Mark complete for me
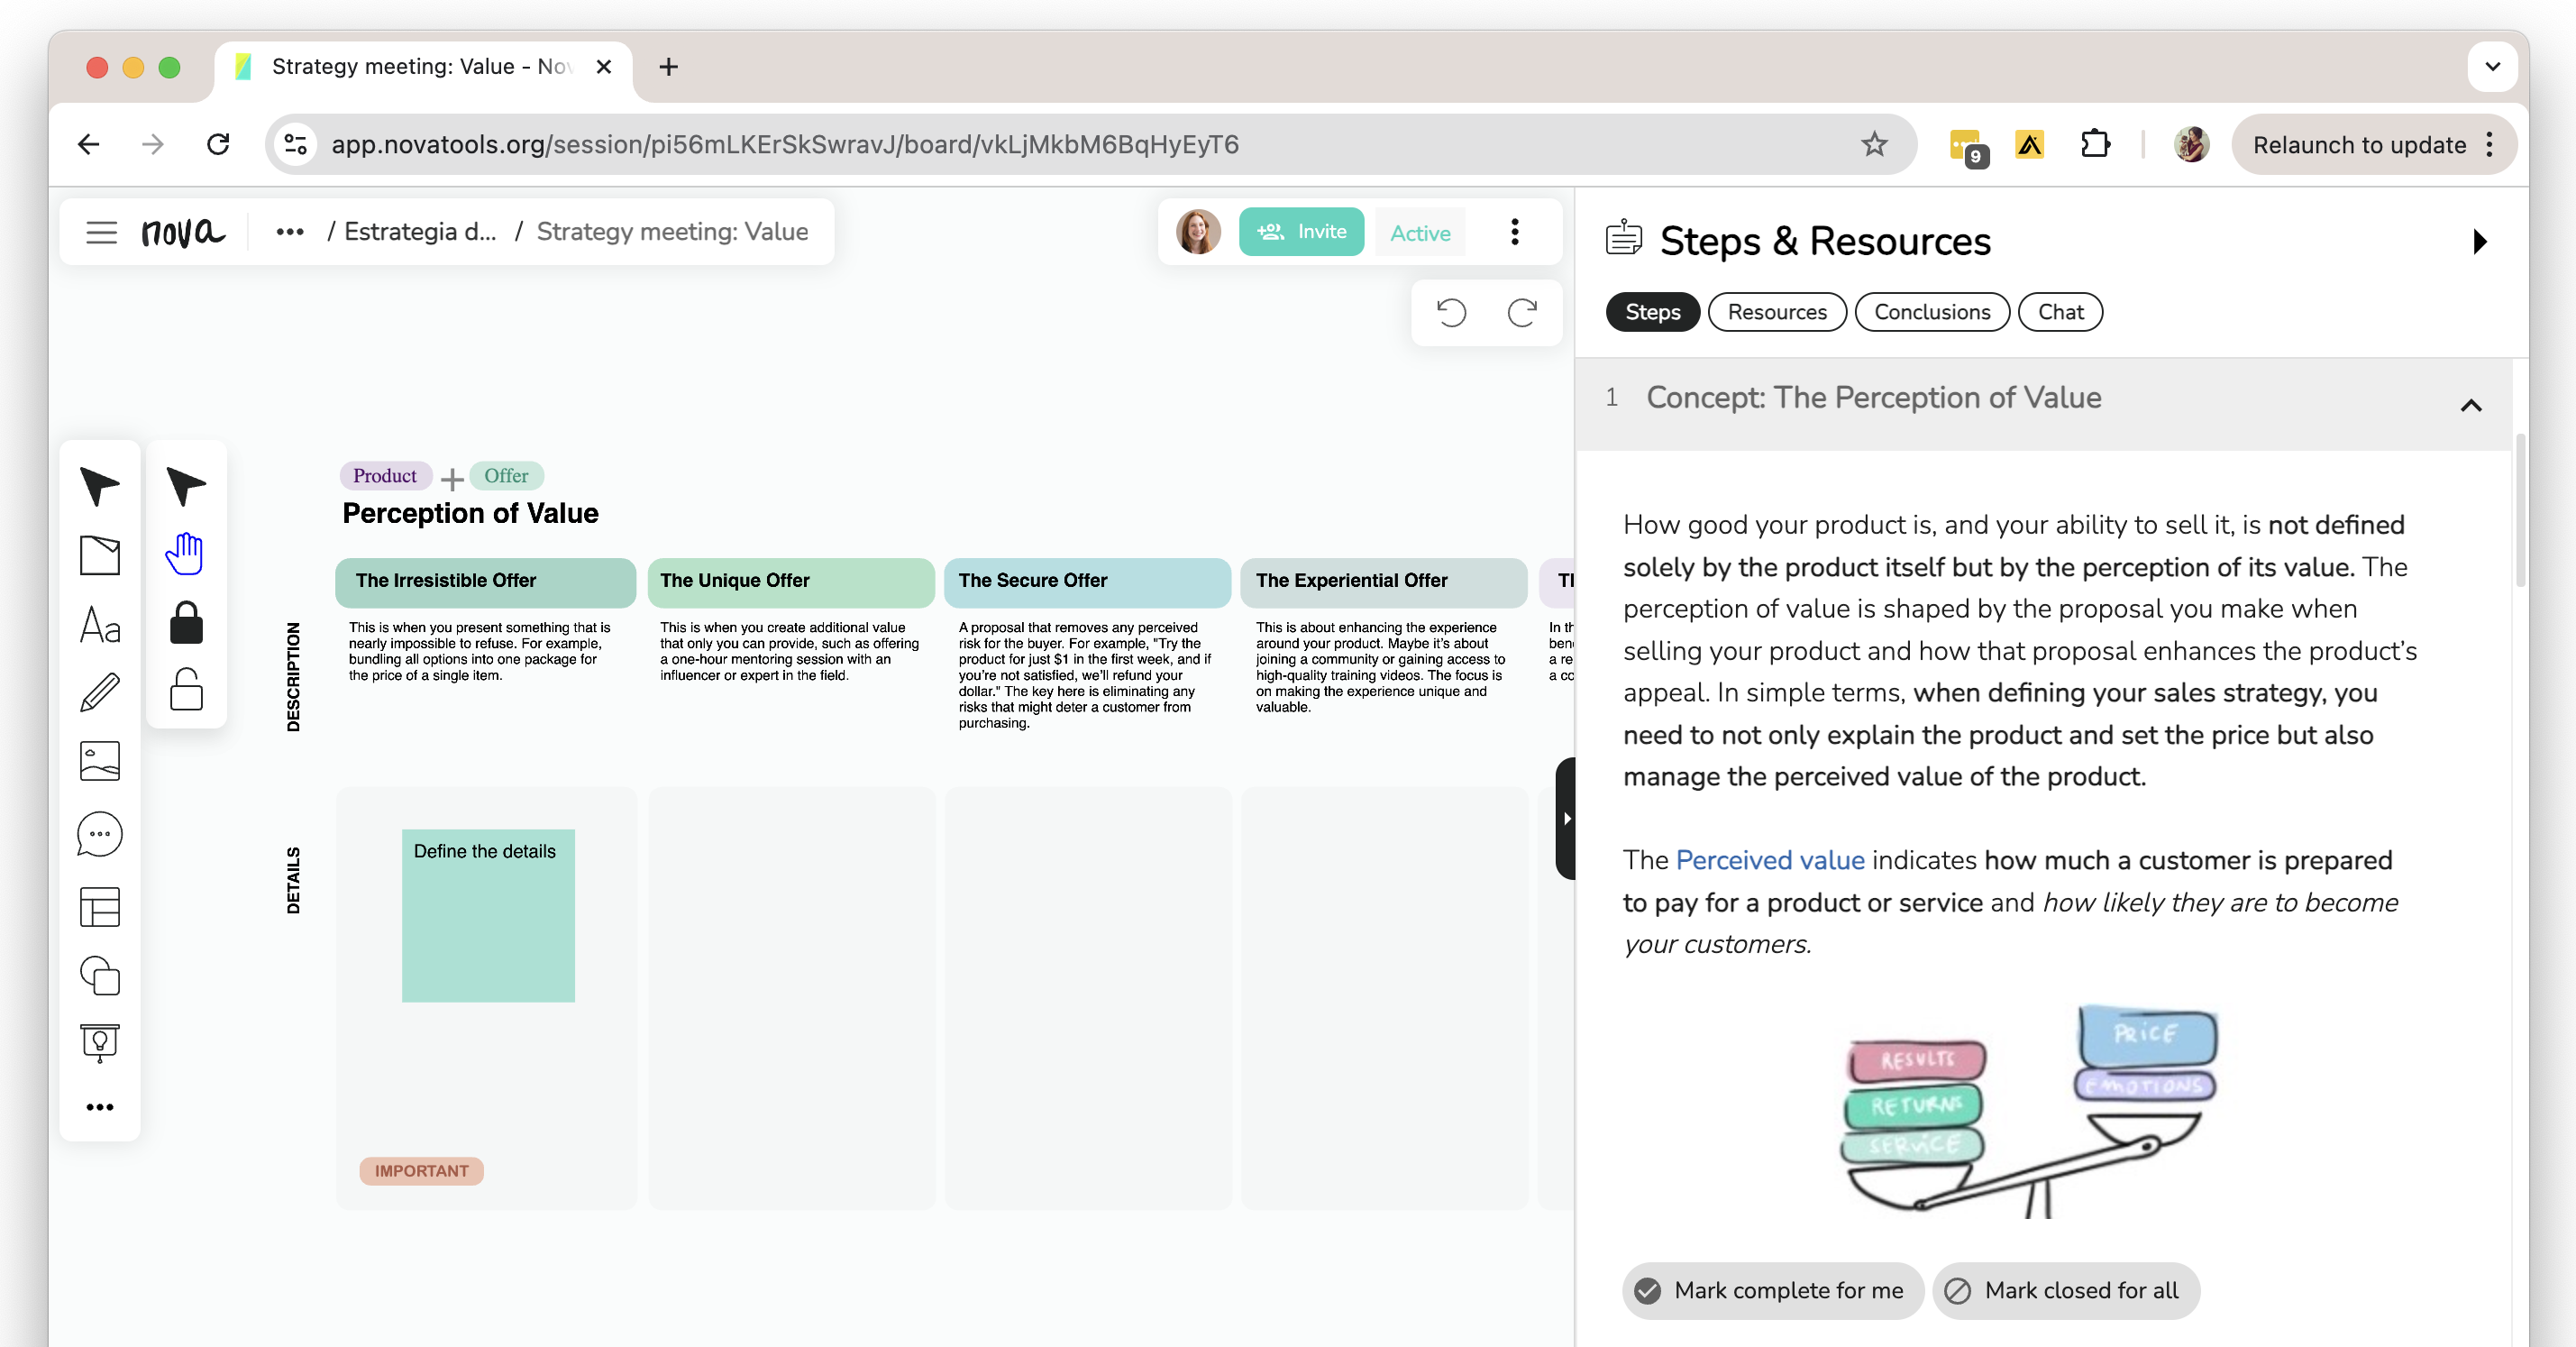This screenshot has width=2576, height=1347. click(1772, 1290)
